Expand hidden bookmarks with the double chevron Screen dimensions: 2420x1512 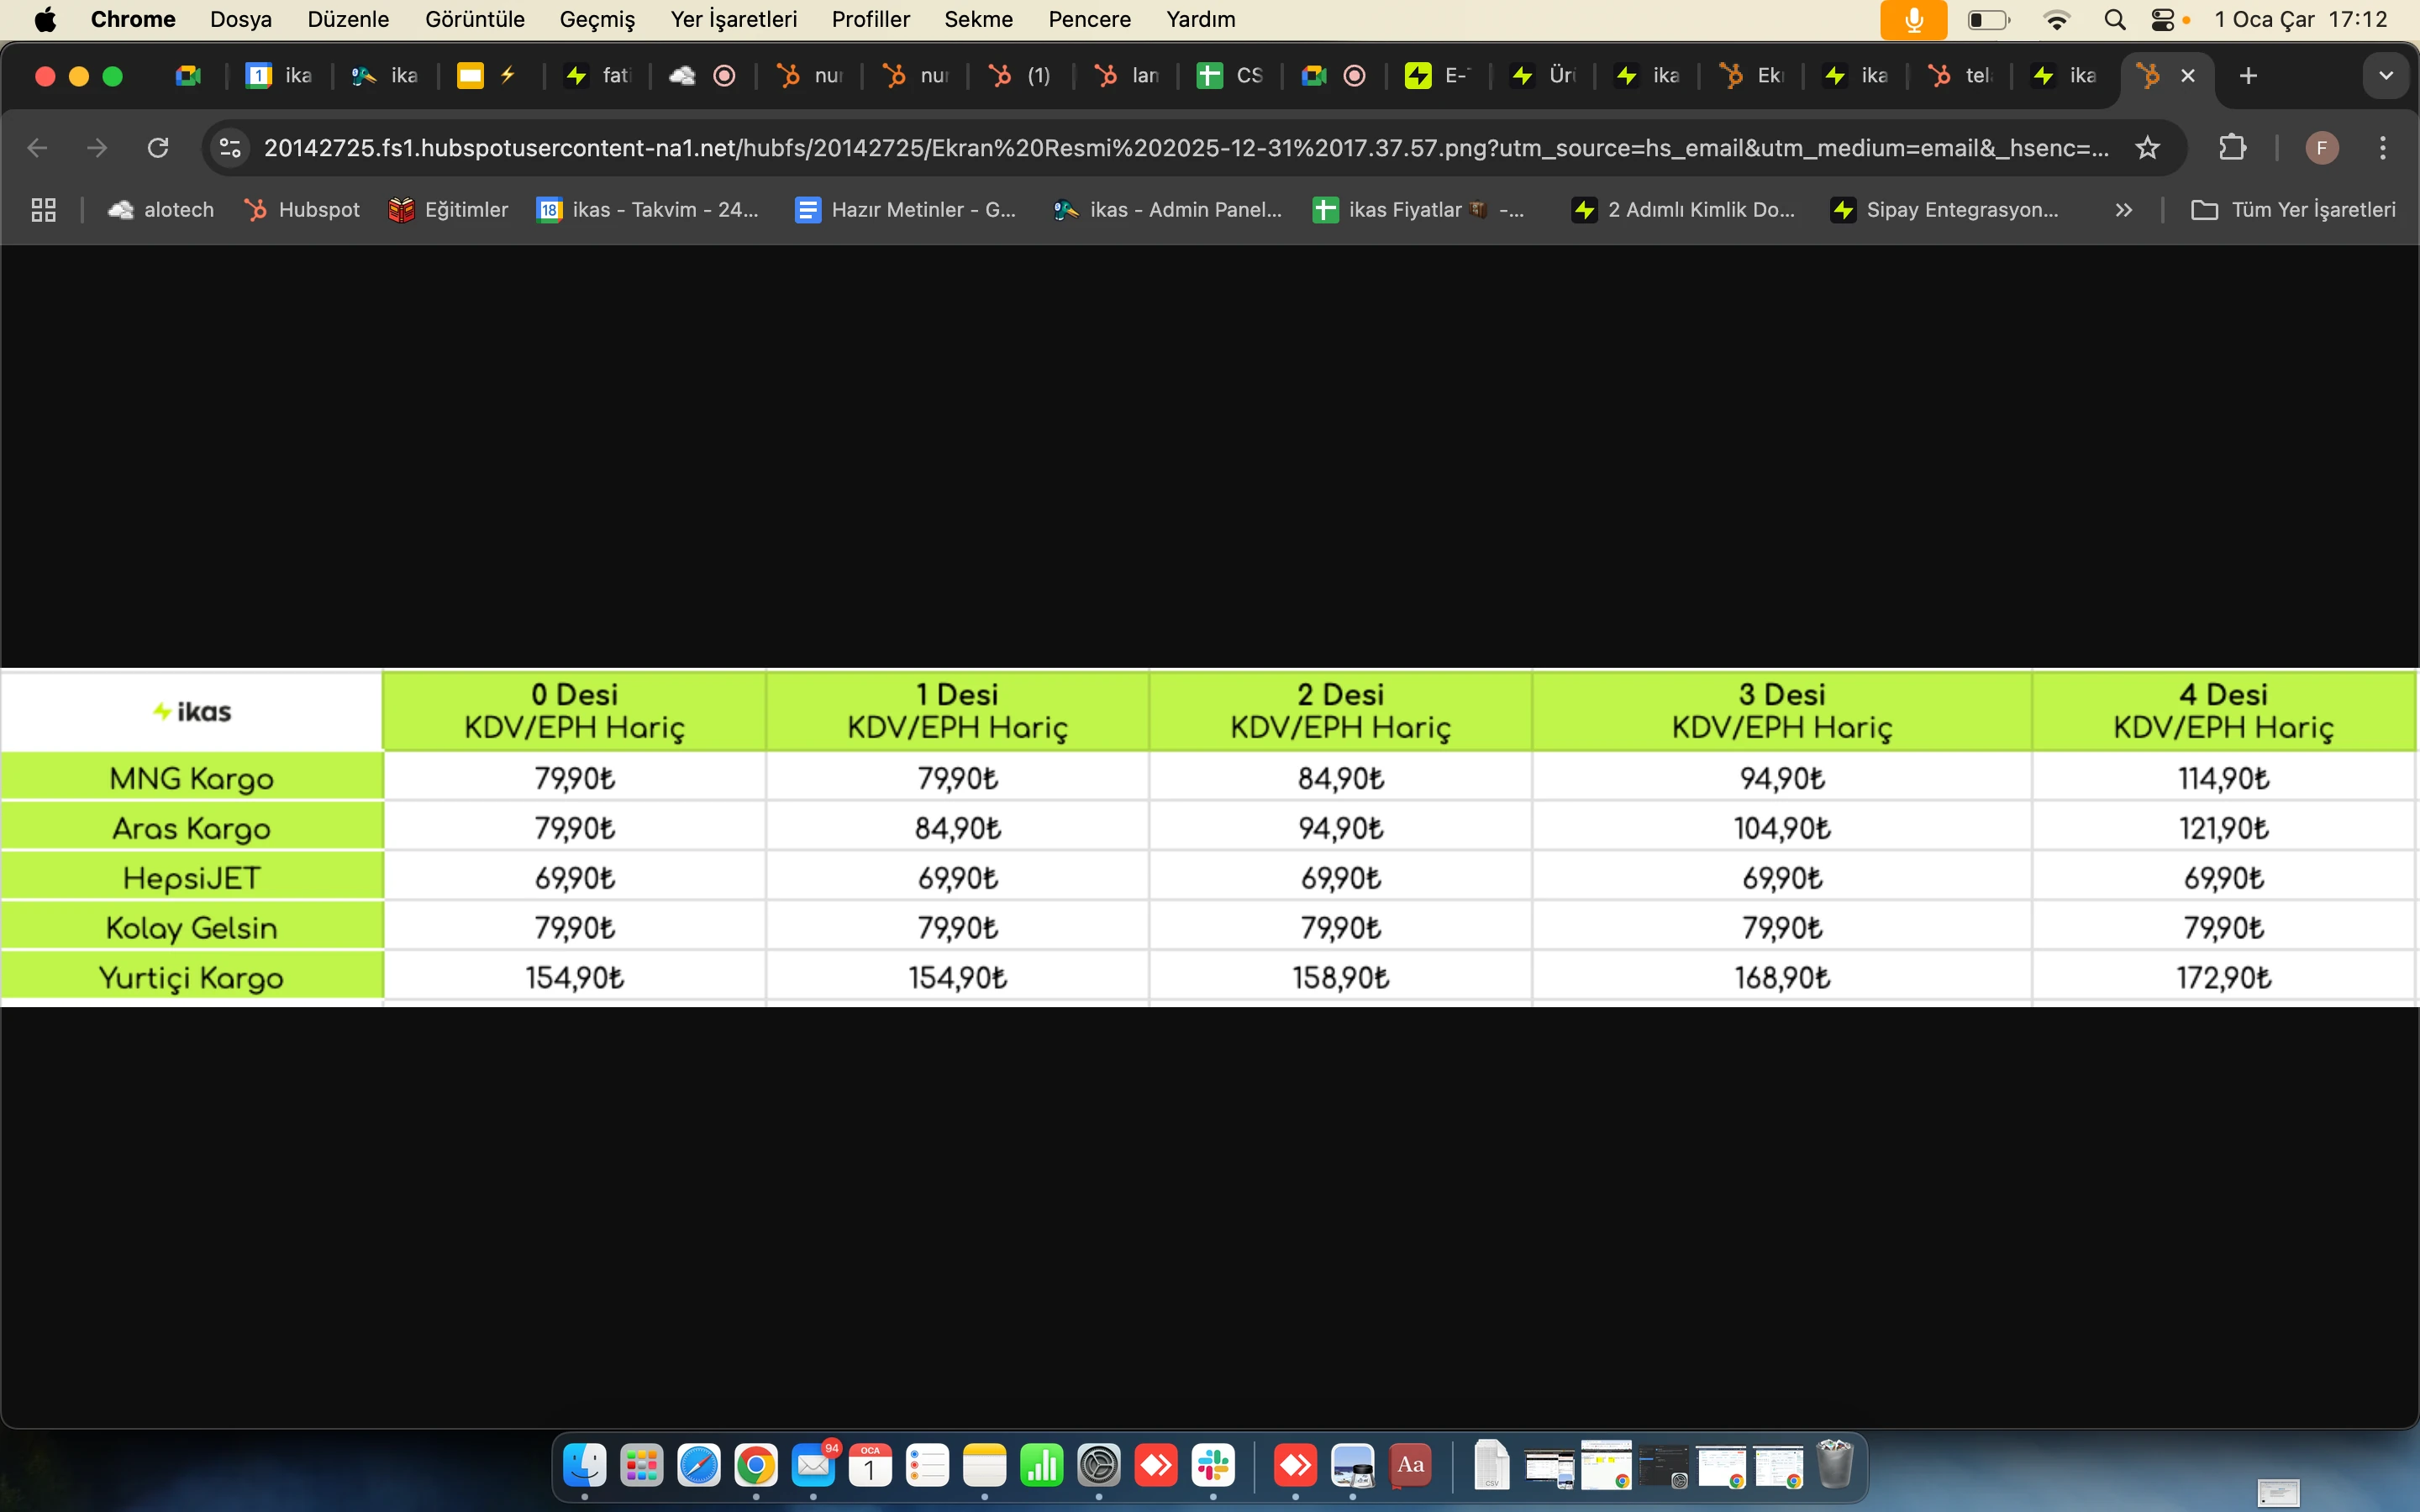pyautogui.click(x=2123, y=210)
